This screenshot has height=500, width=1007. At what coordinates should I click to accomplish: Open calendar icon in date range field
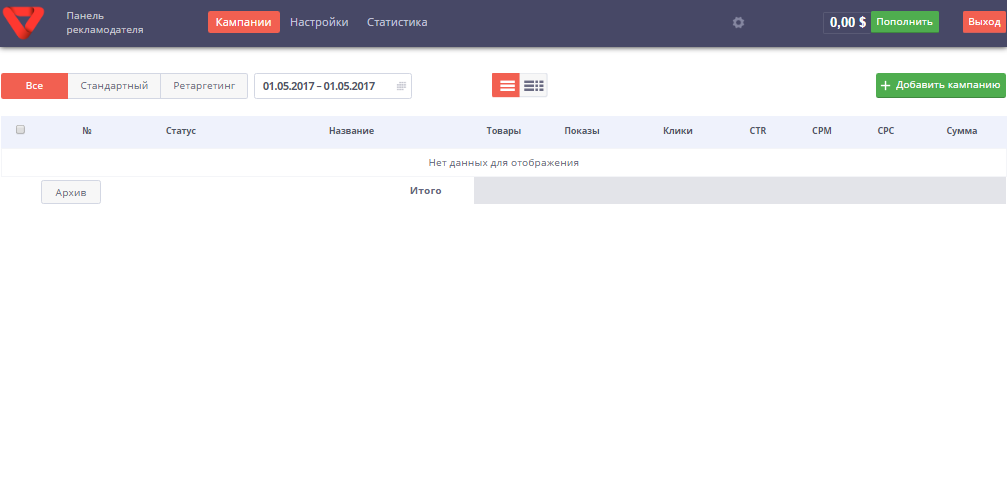point(401,86)
